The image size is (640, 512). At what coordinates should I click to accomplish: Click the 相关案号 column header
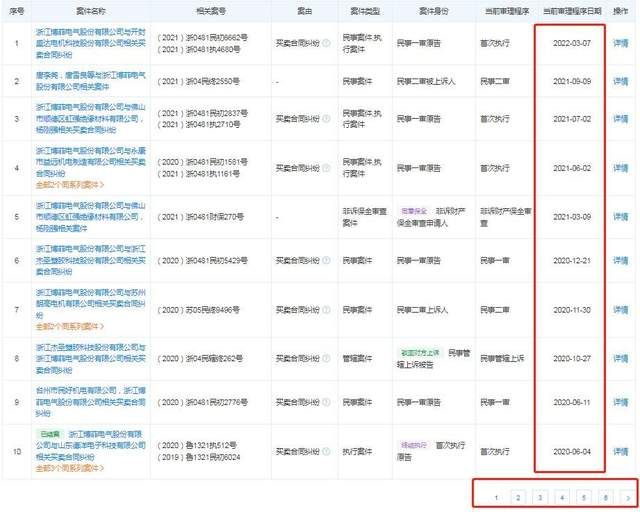pos(211,11)
